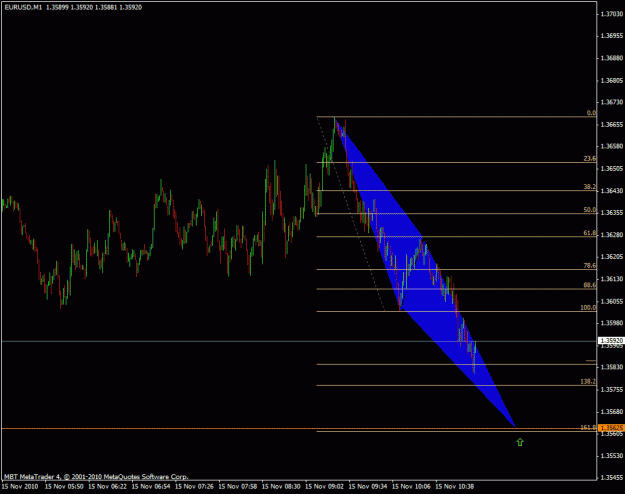Select the Fibonacci 50.0 level label

click(x=590, y=210)
